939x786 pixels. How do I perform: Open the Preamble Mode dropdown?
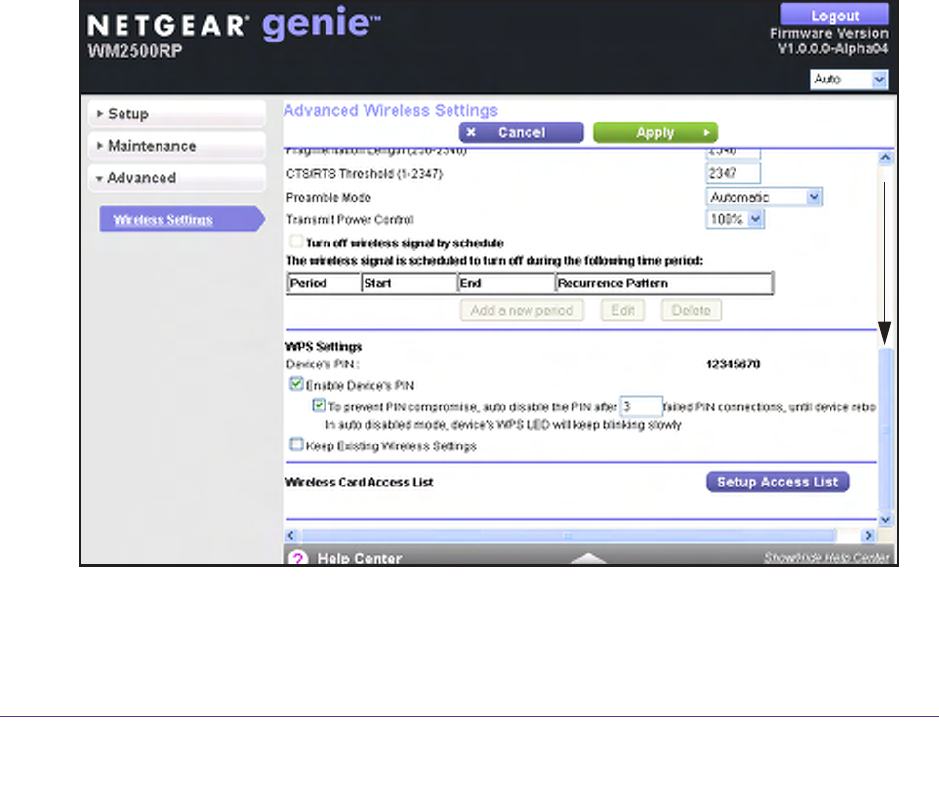[x=764, y=197]
